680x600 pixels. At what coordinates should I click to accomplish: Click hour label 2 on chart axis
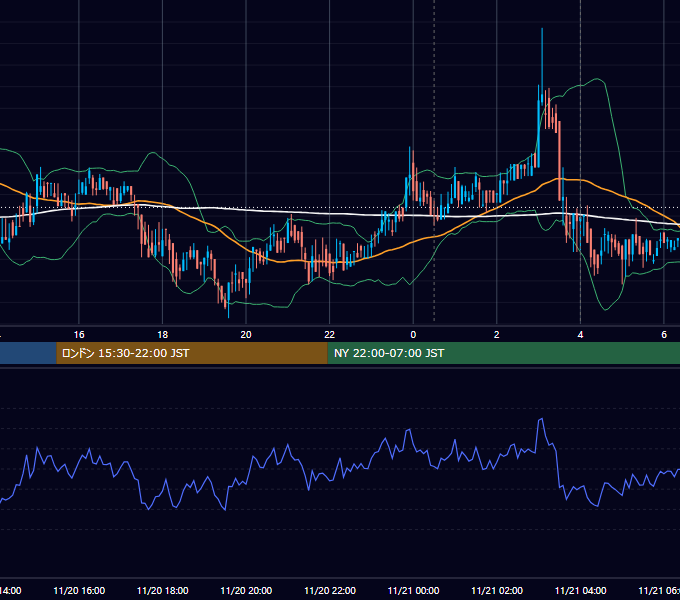497,335
